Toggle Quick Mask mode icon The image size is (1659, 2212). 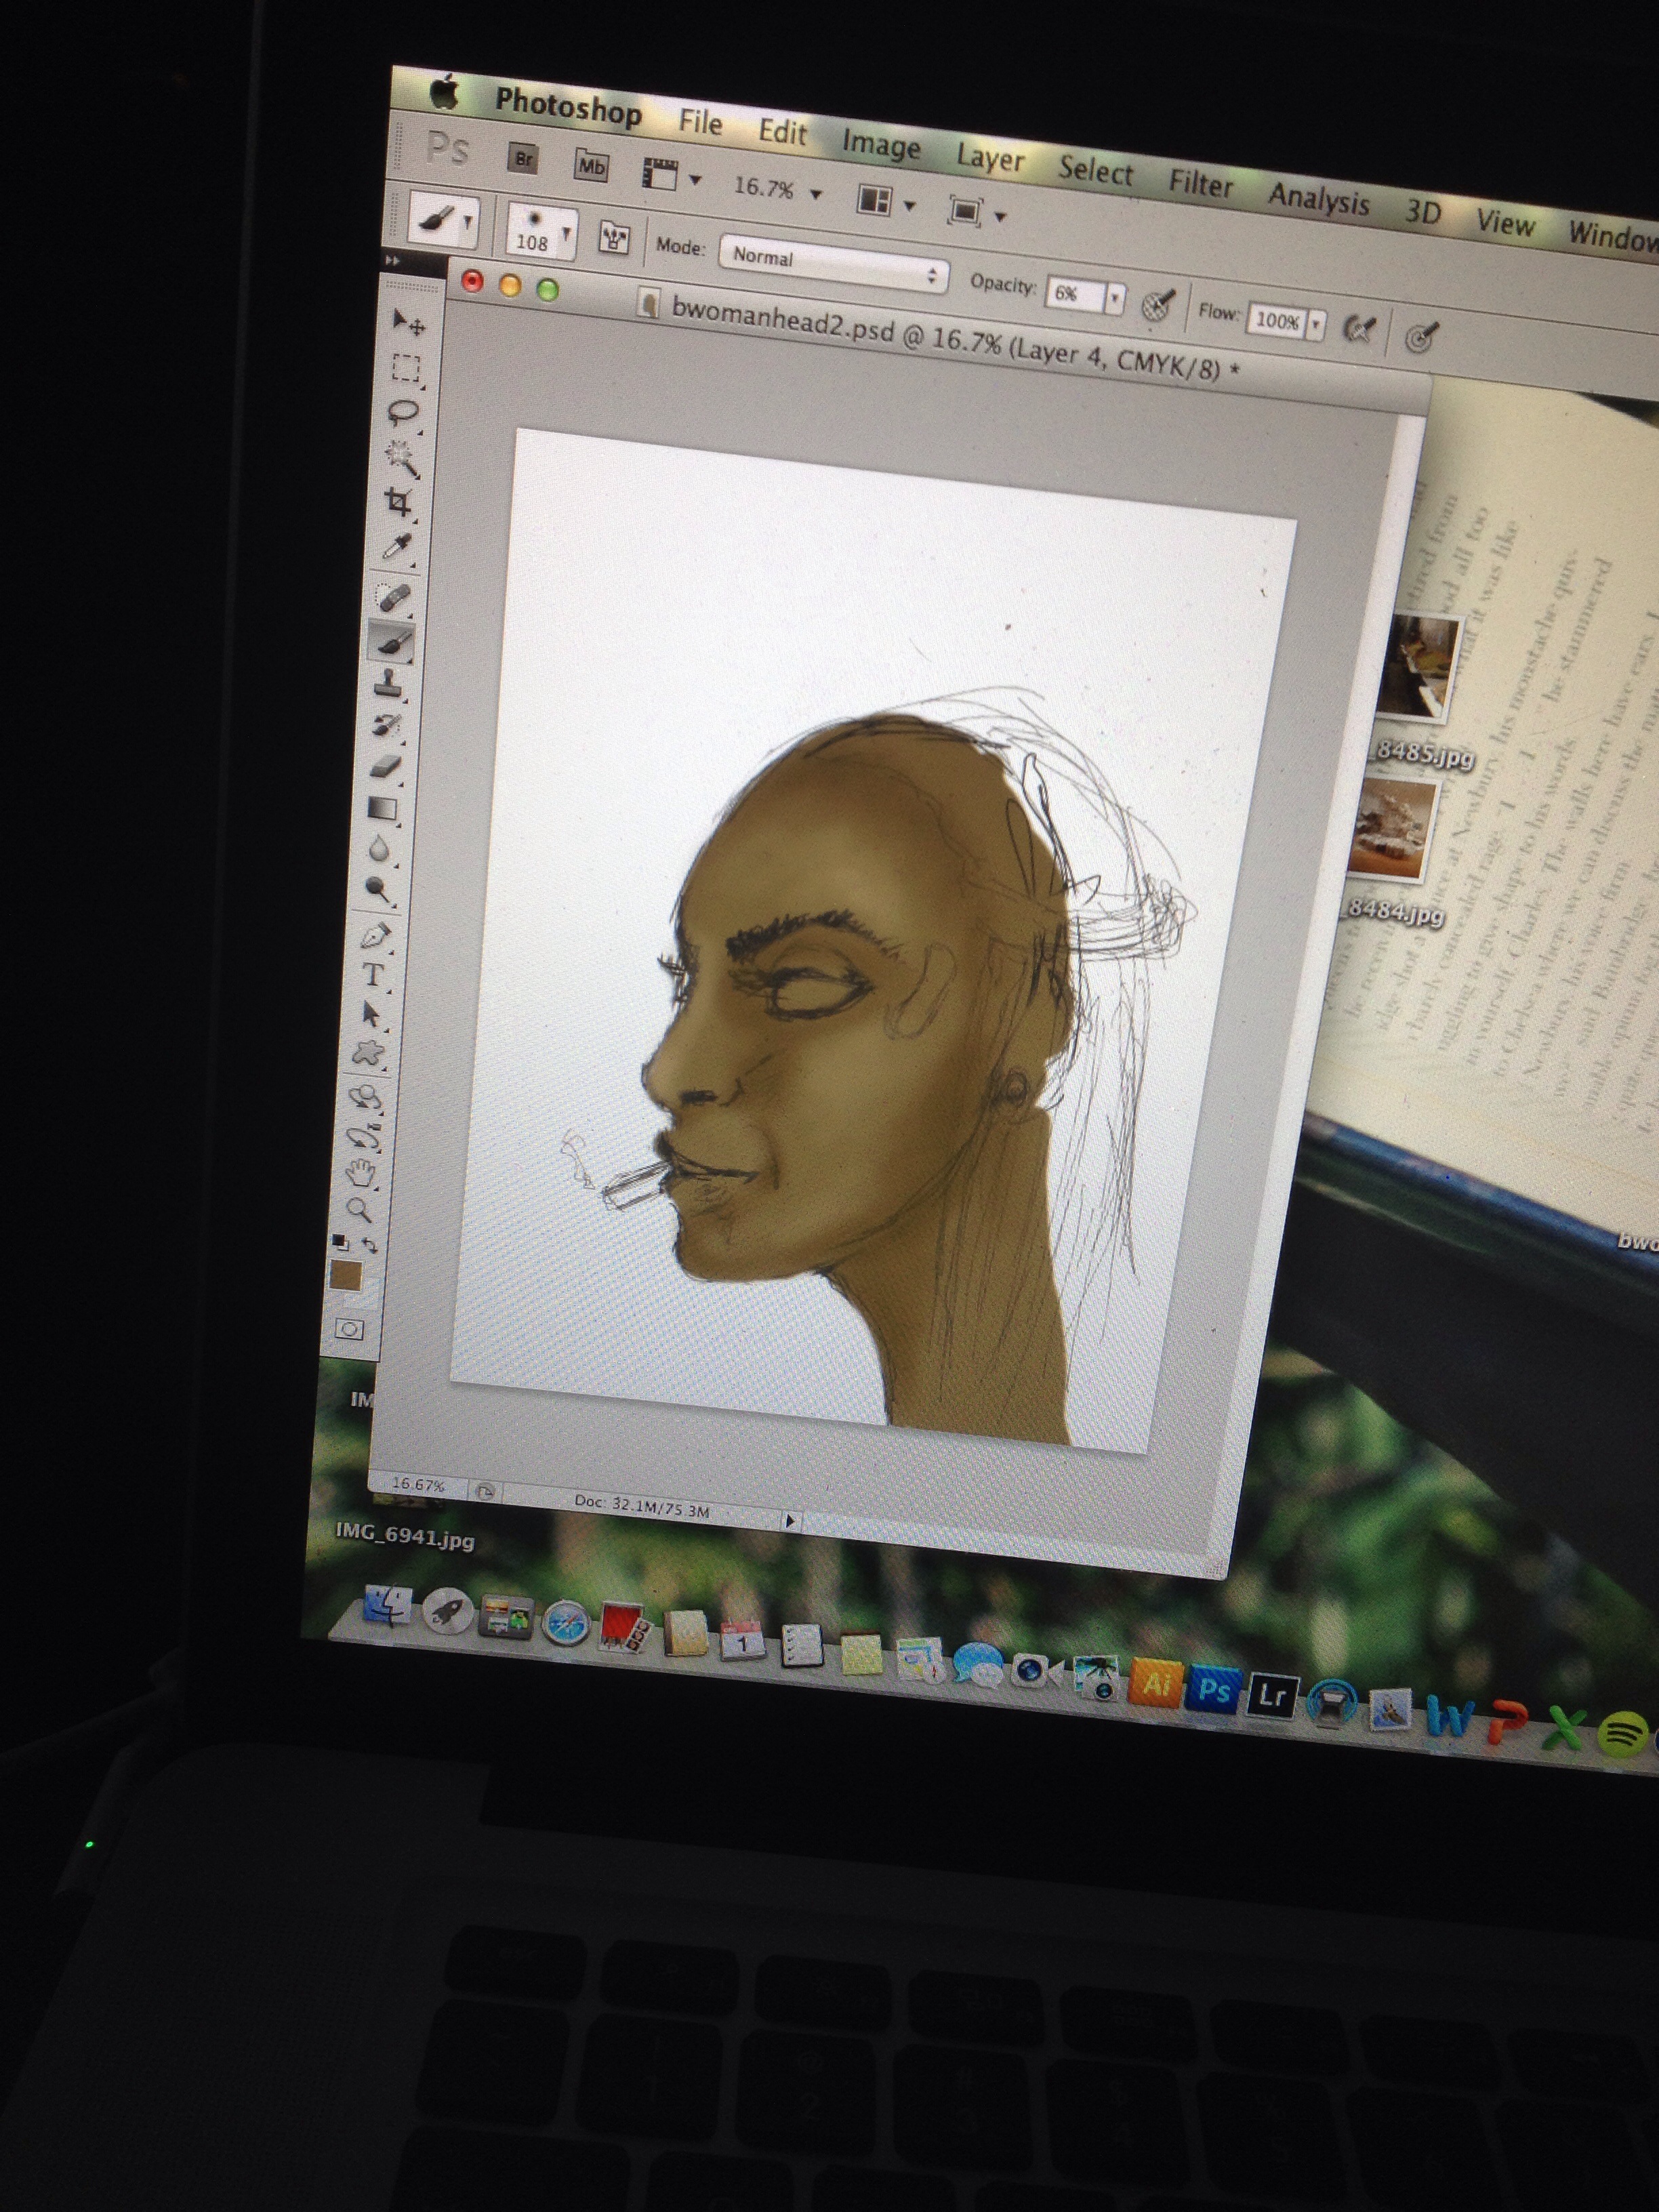pos(349,1329)
